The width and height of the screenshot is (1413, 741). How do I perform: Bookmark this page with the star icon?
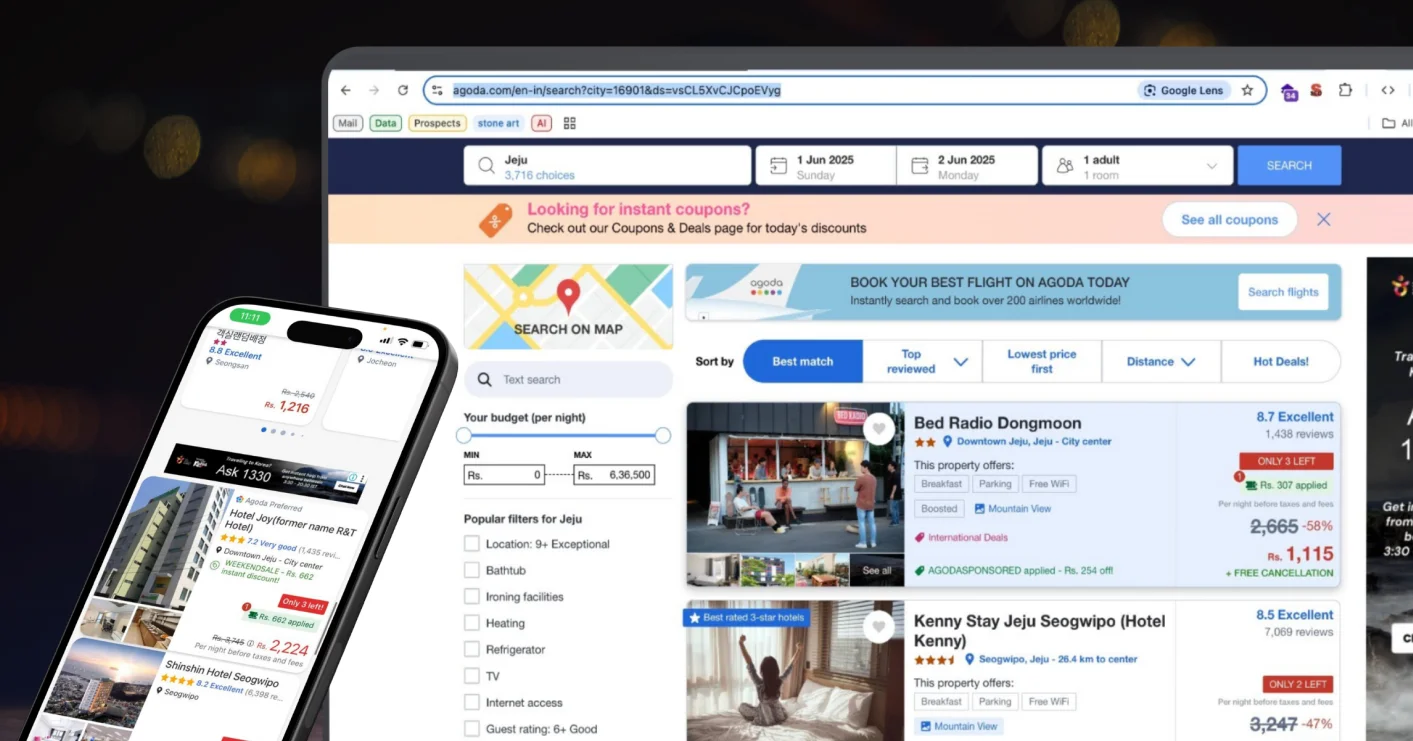(1247, 90)
